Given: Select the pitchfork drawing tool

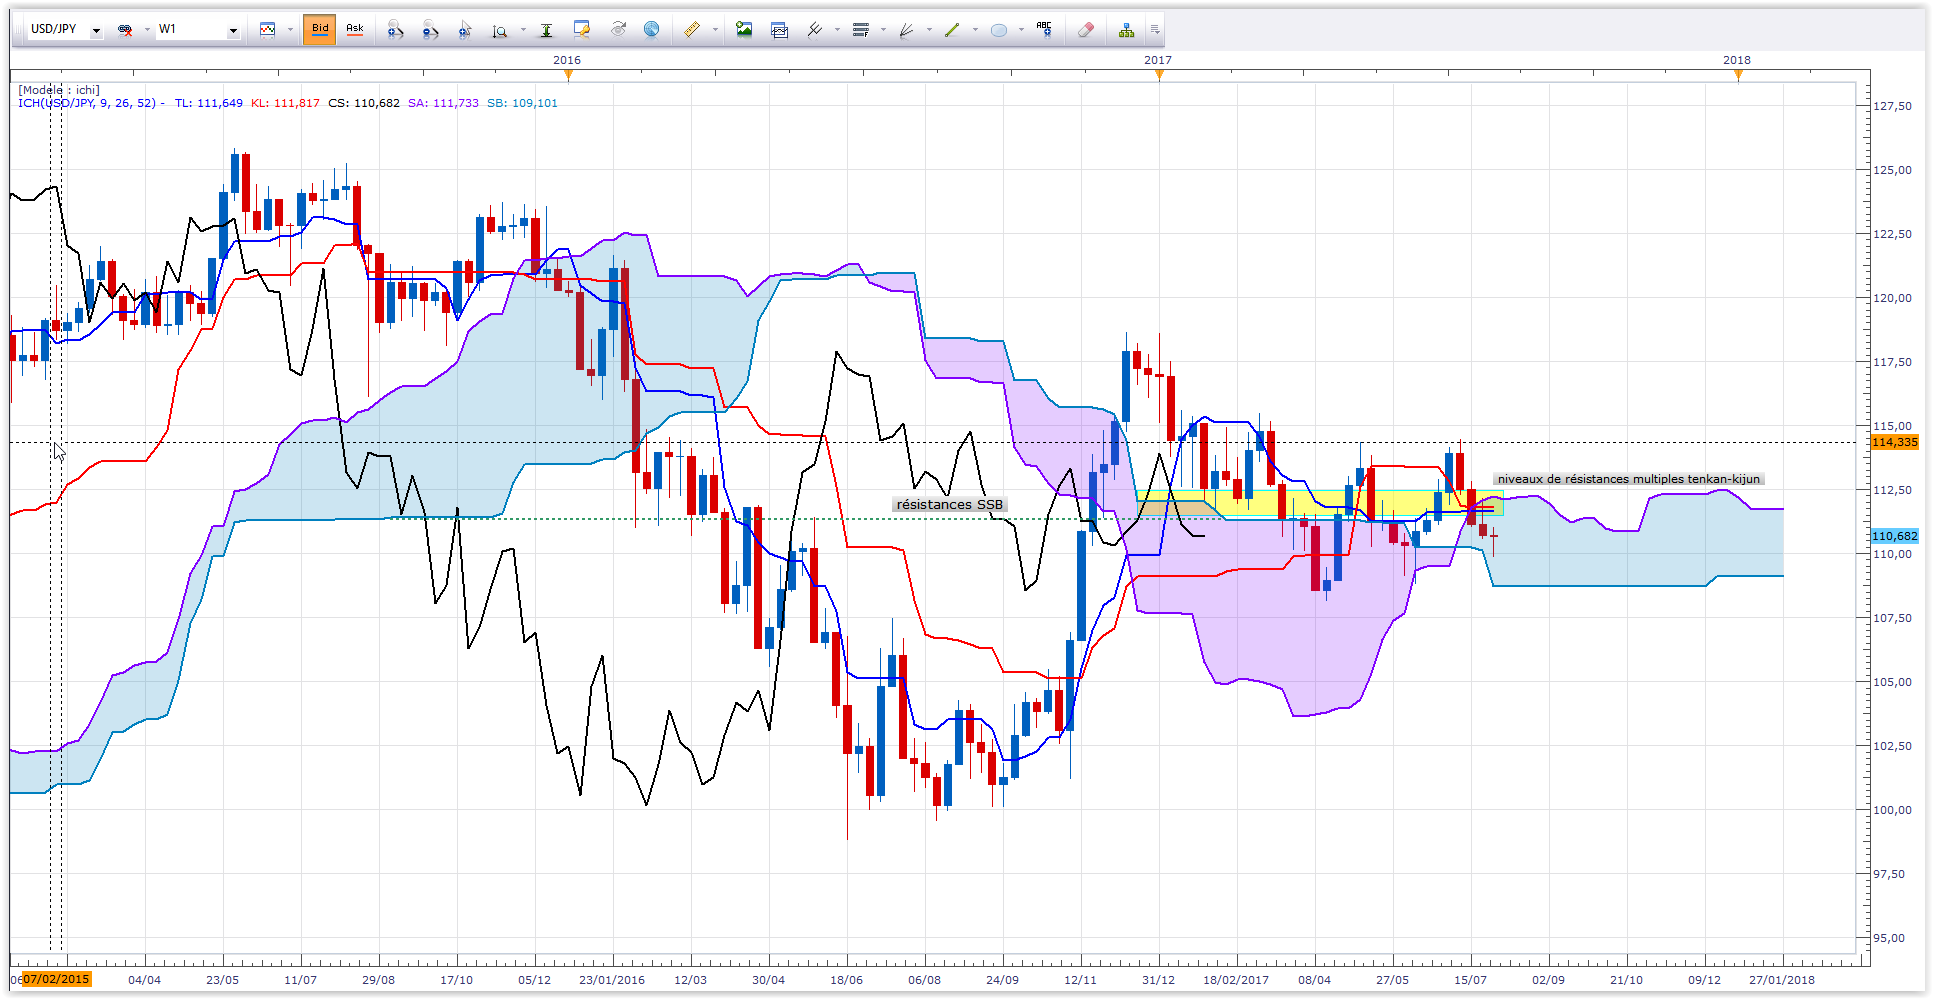Looking at the screenshot, I should pyautogui.click(x=815, y=30).
